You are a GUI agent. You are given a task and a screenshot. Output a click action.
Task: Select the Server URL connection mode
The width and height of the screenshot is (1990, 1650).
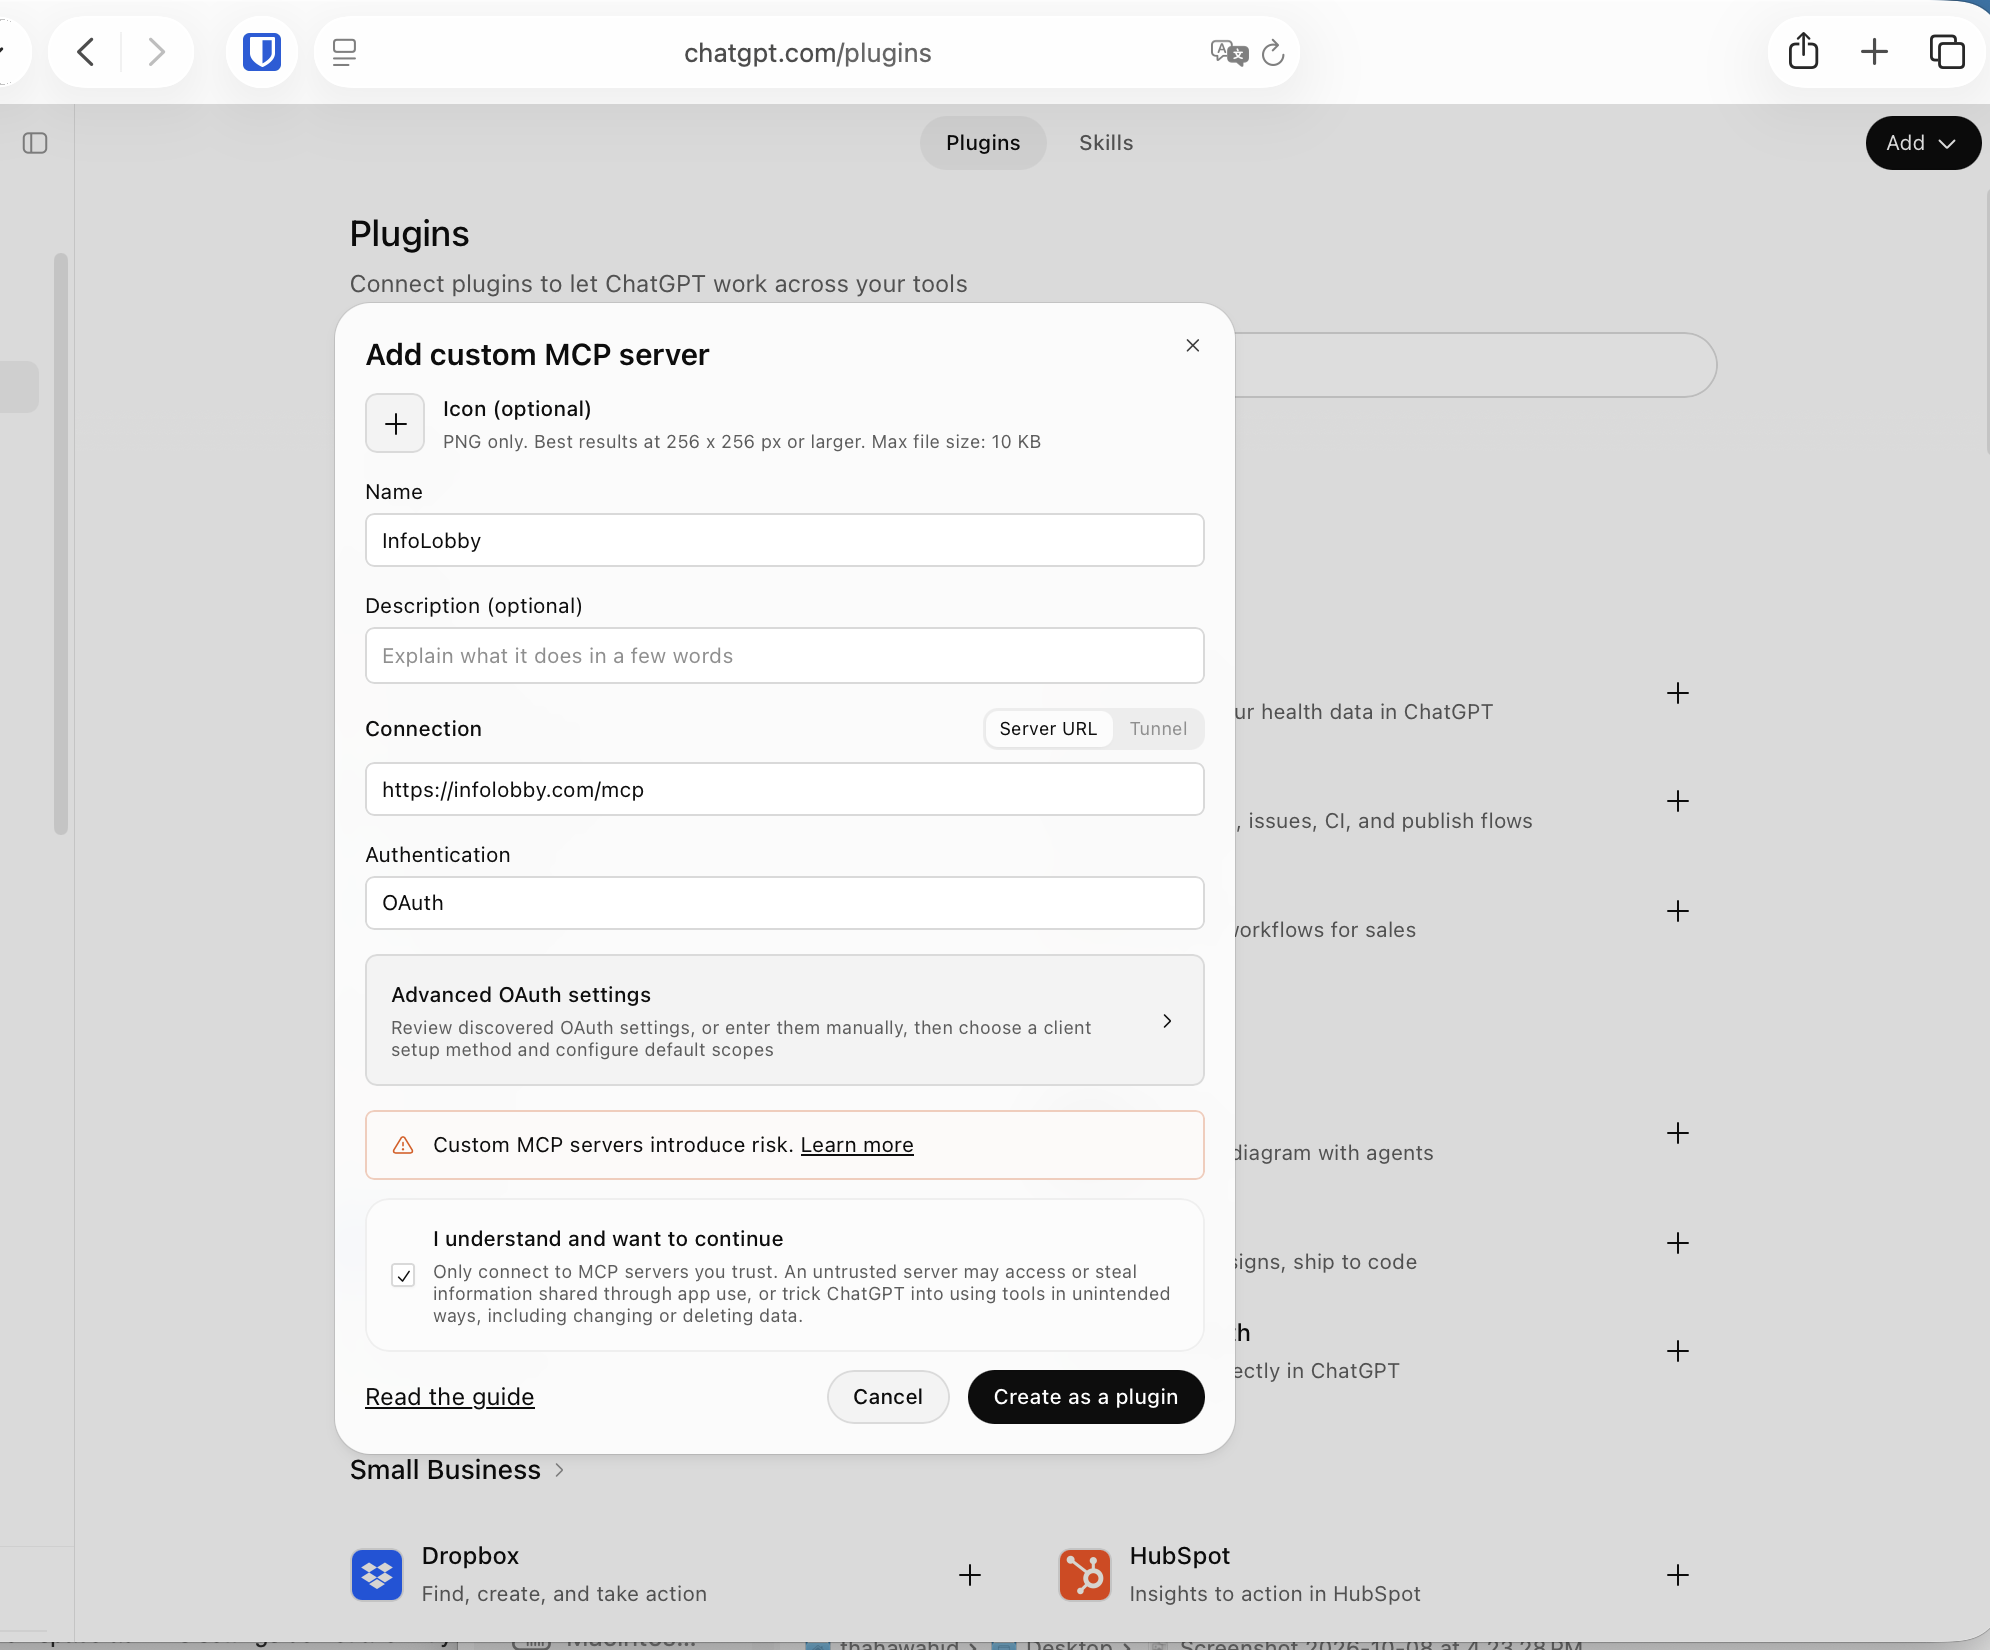1048,729
